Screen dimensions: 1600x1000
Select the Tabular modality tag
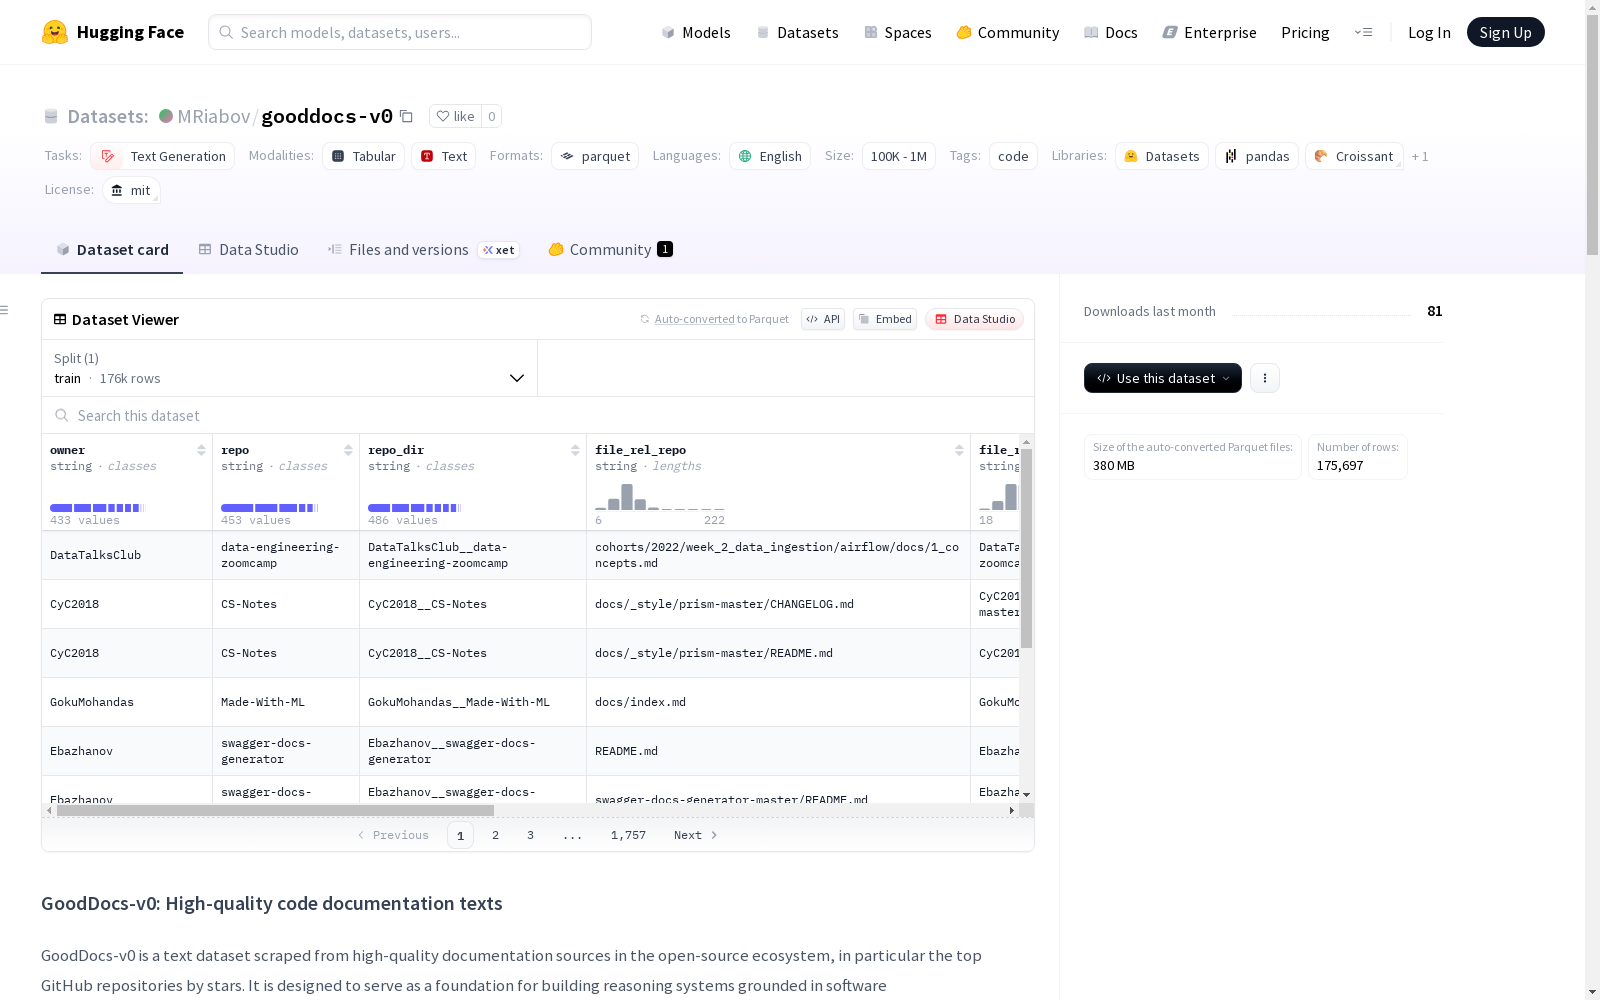(363, 156)
